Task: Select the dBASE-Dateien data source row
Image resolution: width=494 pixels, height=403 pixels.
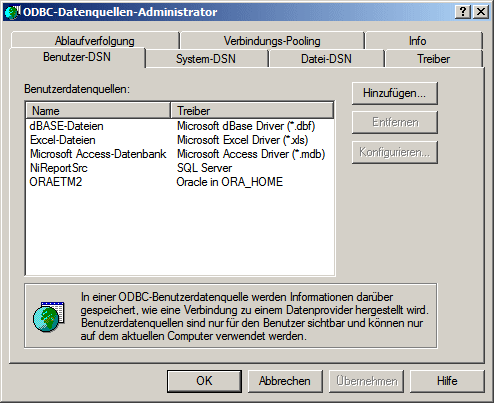Action: point(180,126)
